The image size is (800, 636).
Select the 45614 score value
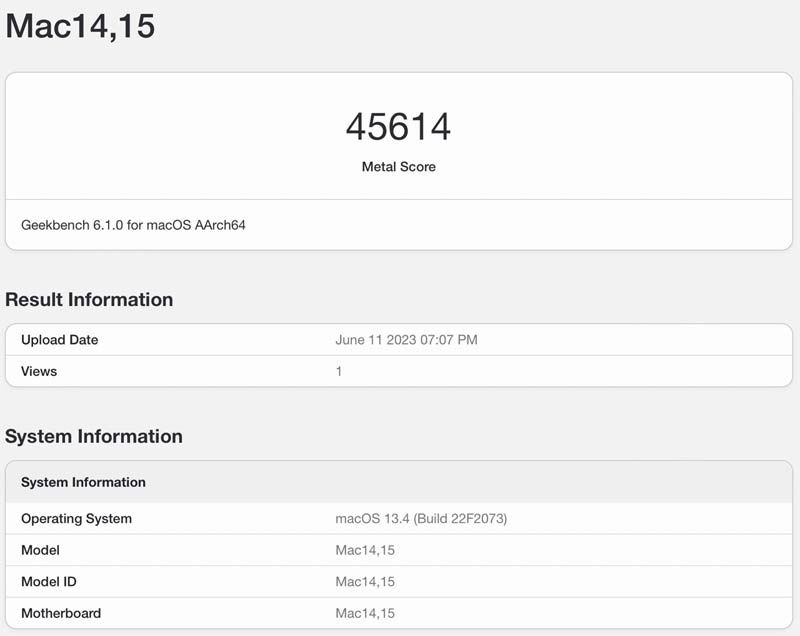coord(398,127)
